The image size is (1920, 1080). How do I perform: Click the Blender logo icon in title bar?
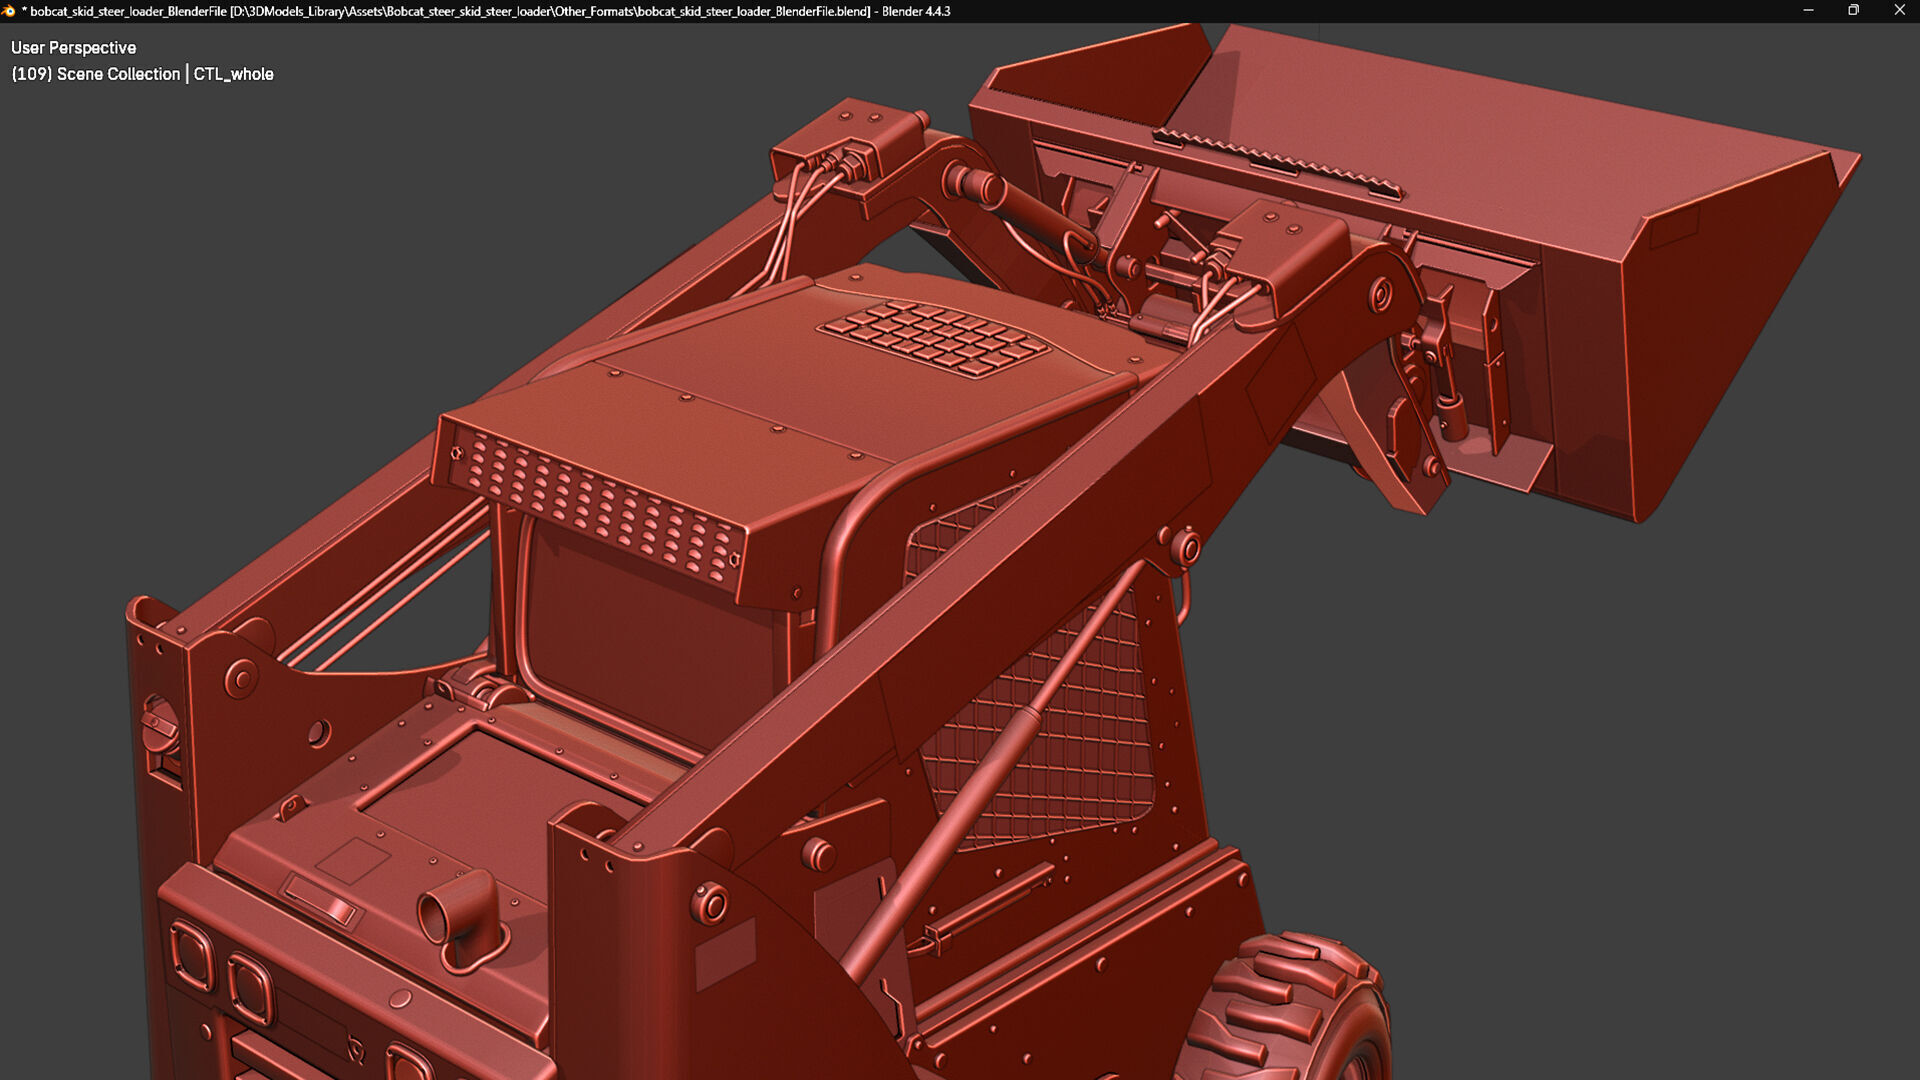click(9, 11)
